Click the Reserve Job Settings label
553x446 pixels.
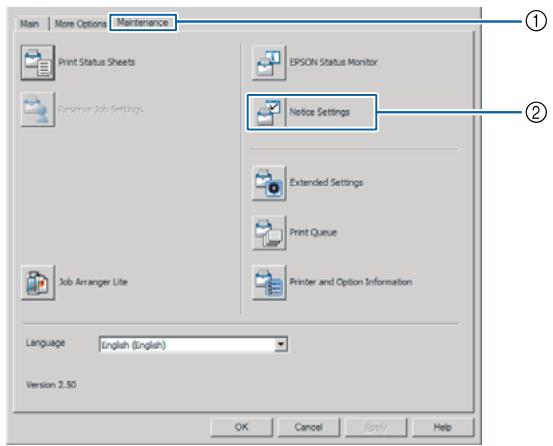point(101,109)
